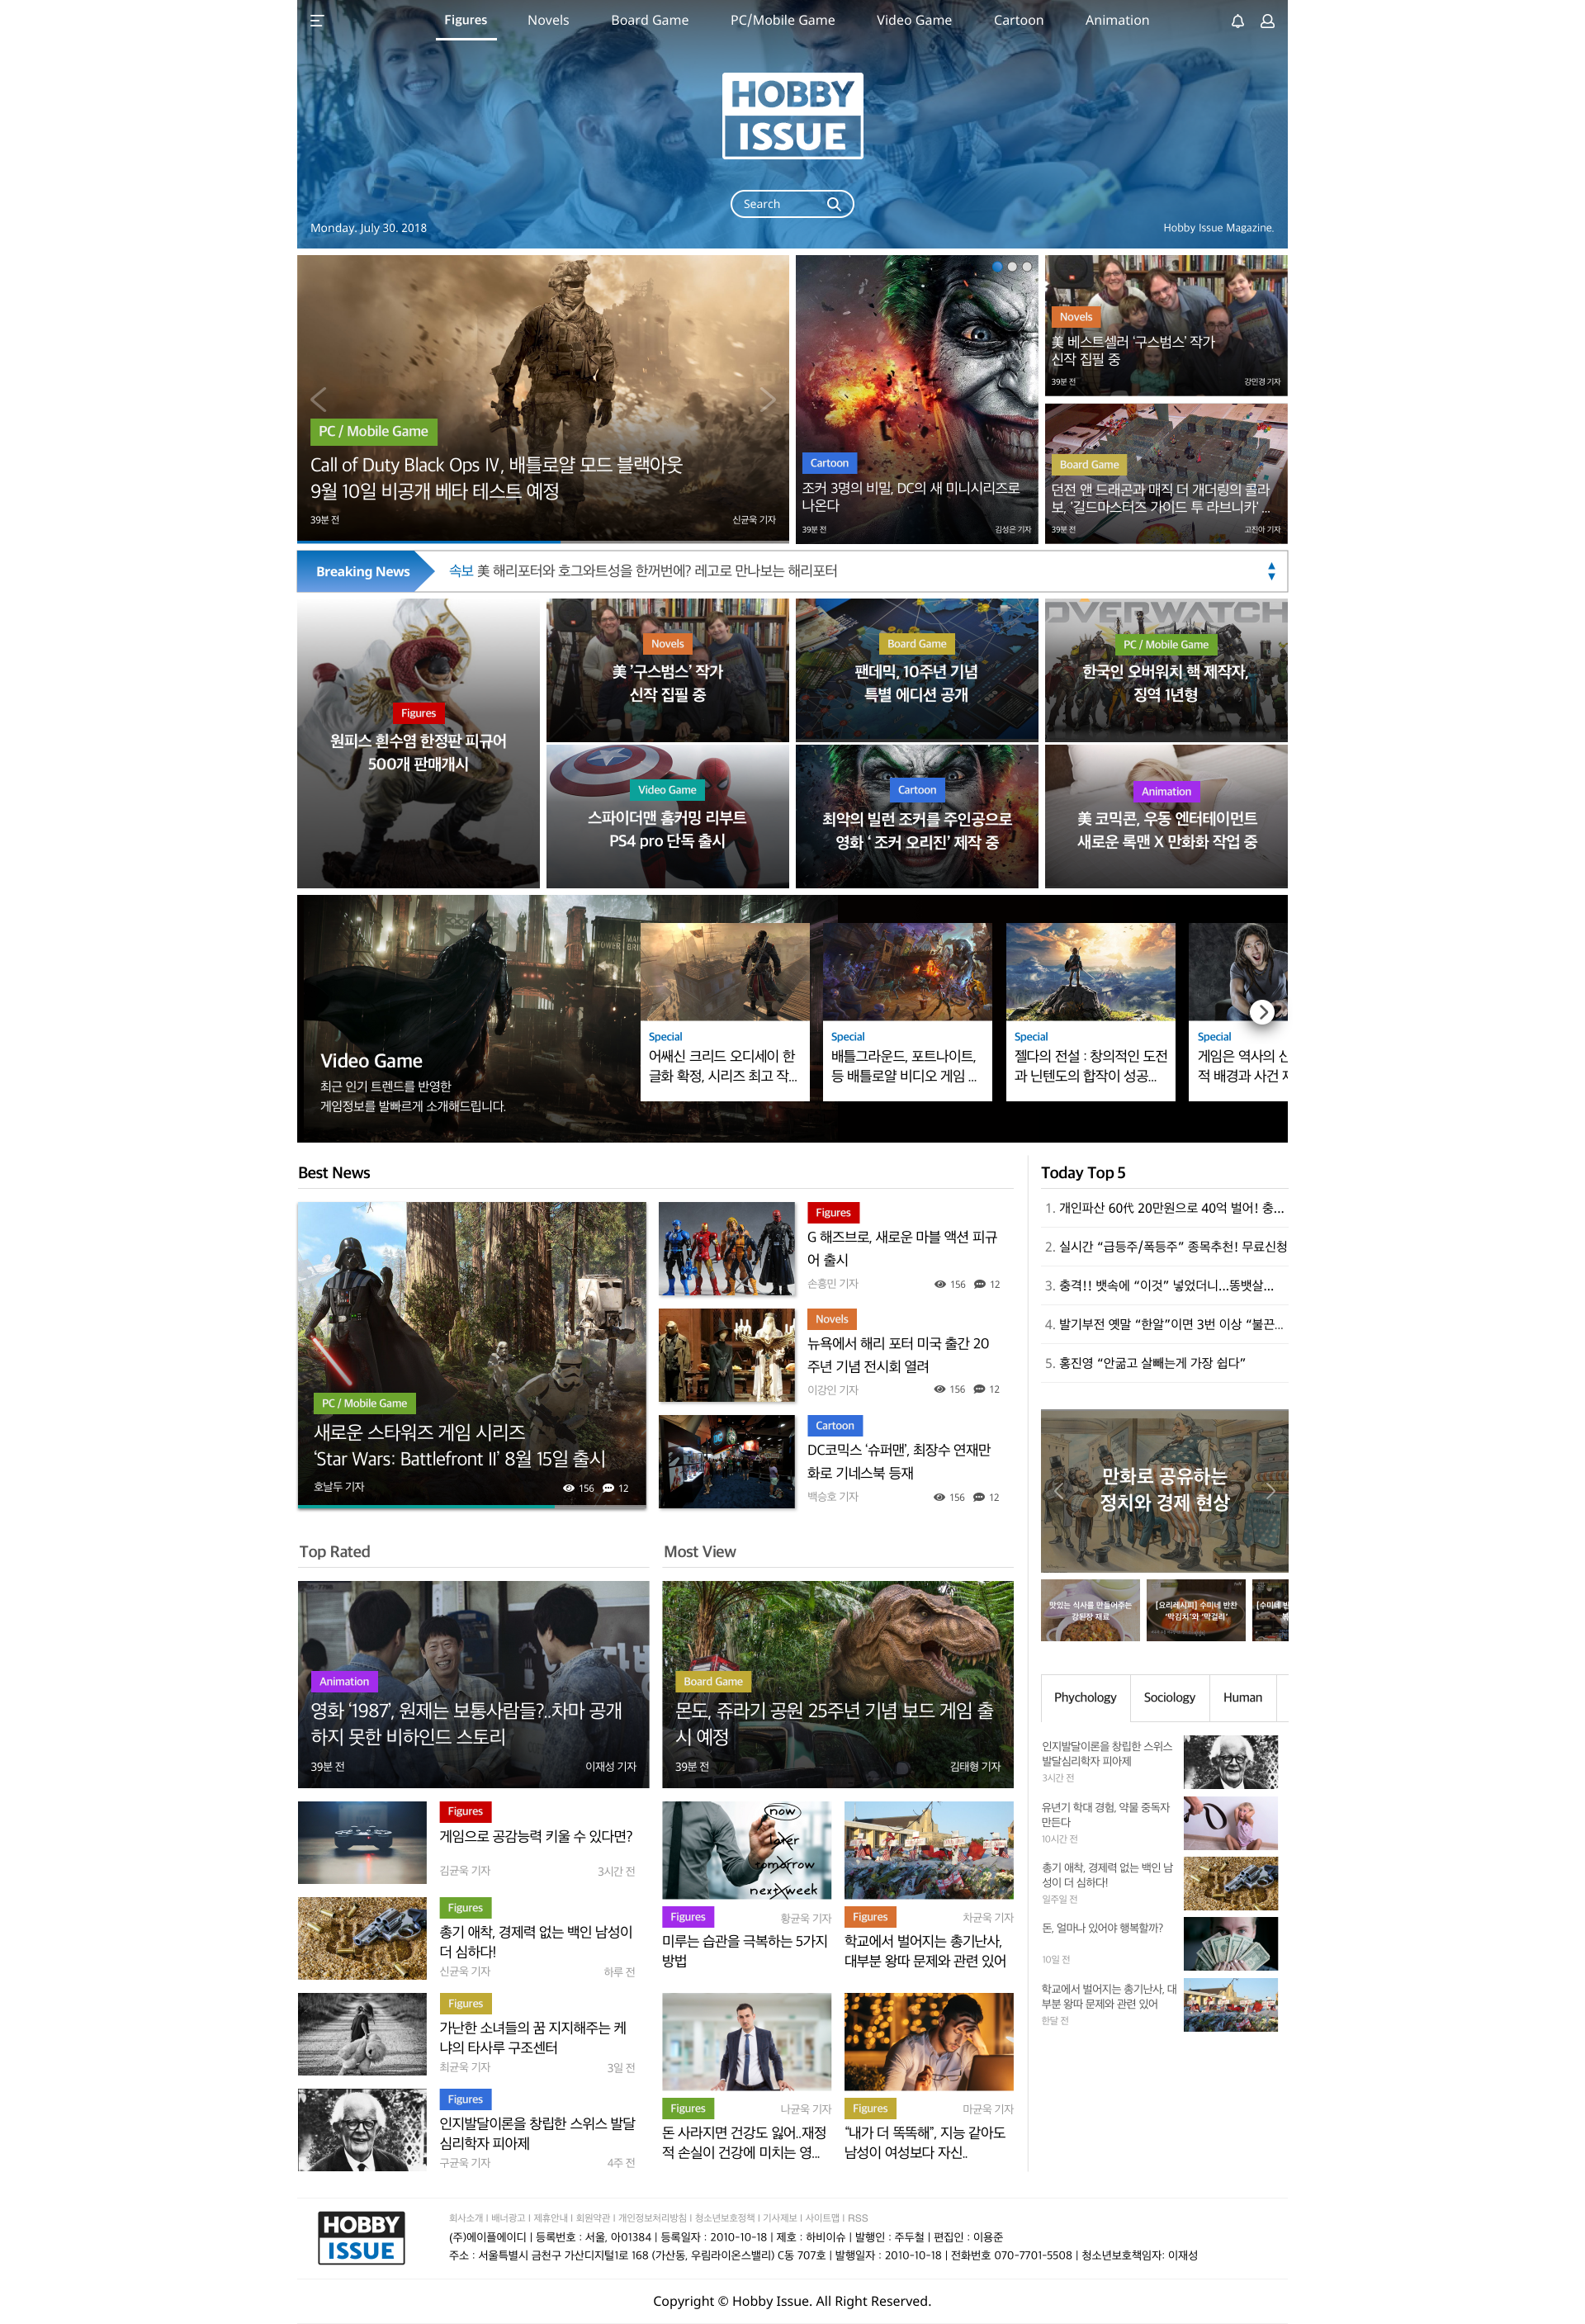
Task: Click the Breaking News label
Action: pyautogui.click(x=363, y=572)
